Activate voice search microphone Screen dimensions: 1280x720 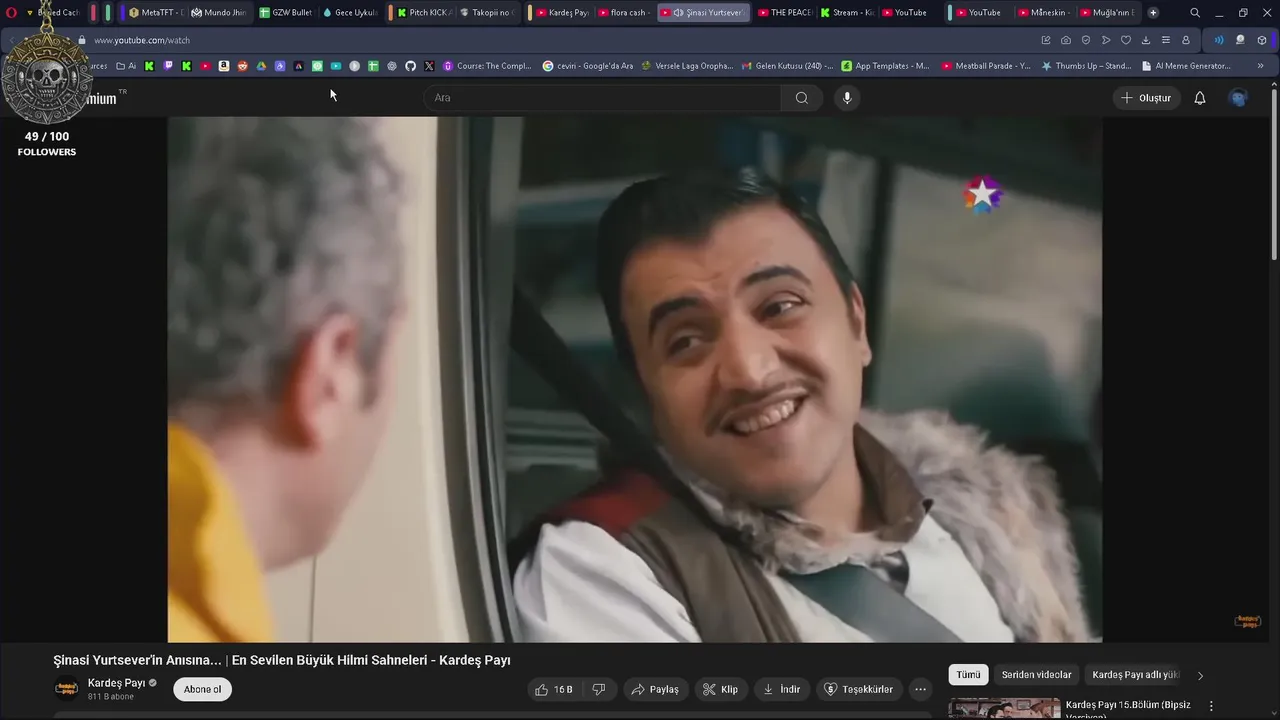[x=847, y=98]
